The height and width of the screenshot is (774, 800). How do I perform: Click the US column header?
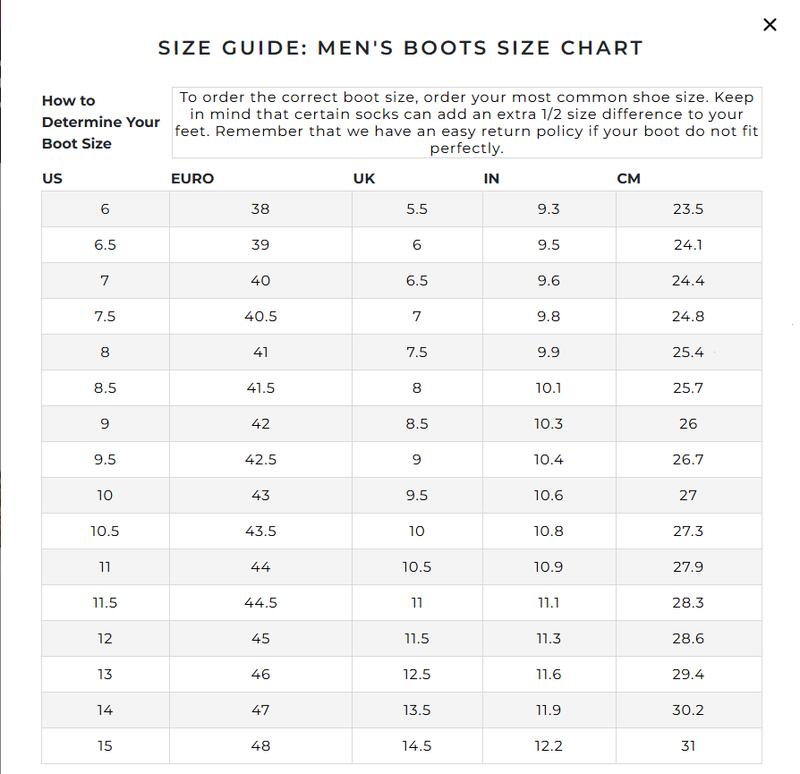[49, 178]
